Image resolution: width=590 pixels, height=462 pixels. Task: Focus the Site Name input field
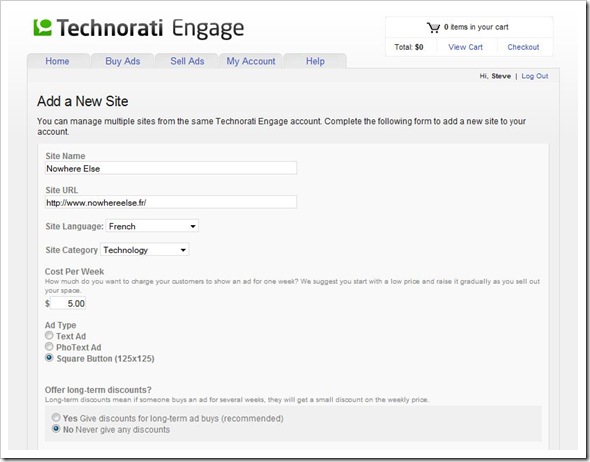[x=171, y=168]
